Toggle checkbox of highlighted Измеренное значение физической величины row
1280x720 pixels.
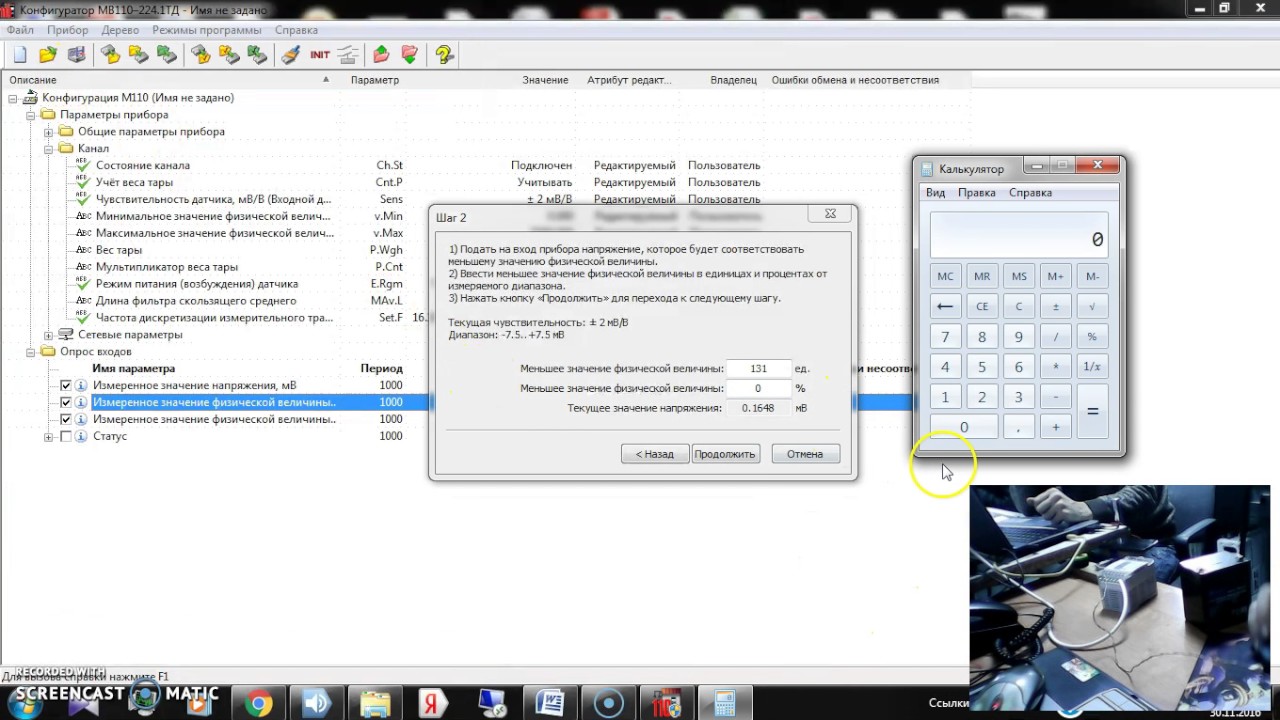[x=66, y=402]
